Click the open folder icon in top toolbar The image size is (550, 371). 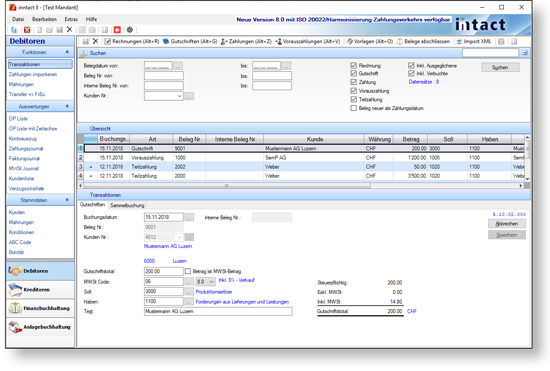pos(49,30)
